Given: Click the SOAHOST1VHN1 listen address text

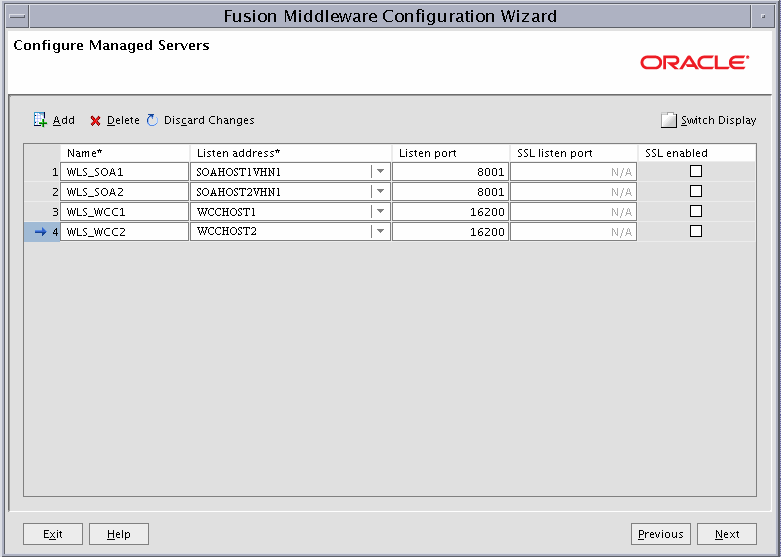Looking at the screenshot, I should pyautogui.click(x=239, y=172).
